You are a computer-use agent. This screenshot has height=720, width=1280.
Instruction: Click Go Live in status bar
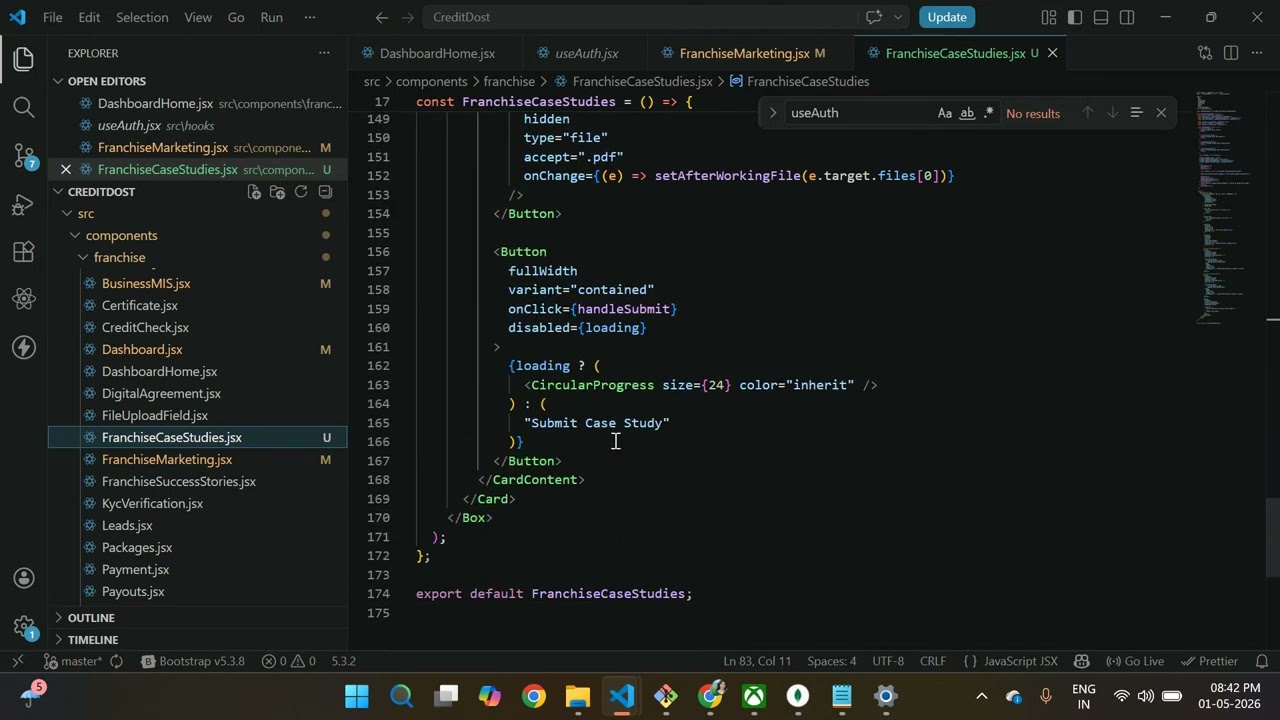1134,661
